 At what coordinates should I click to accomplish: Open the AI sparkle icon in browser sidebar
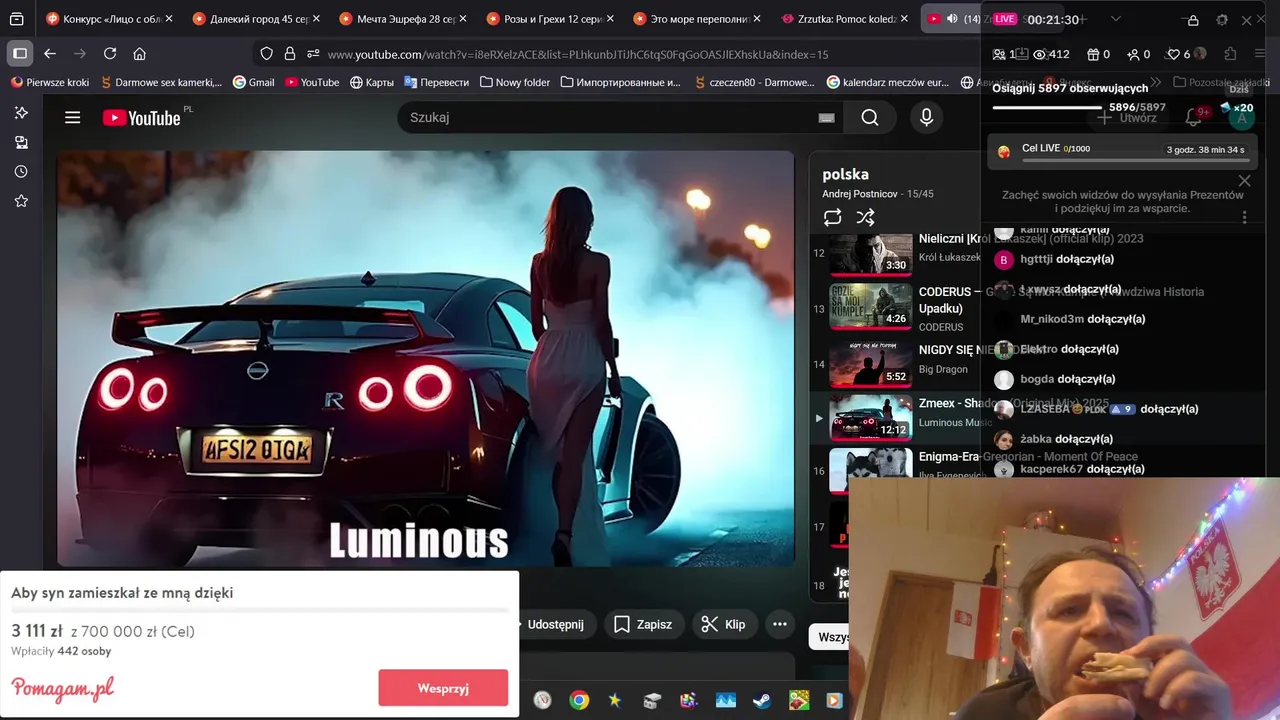coord(21,113)
